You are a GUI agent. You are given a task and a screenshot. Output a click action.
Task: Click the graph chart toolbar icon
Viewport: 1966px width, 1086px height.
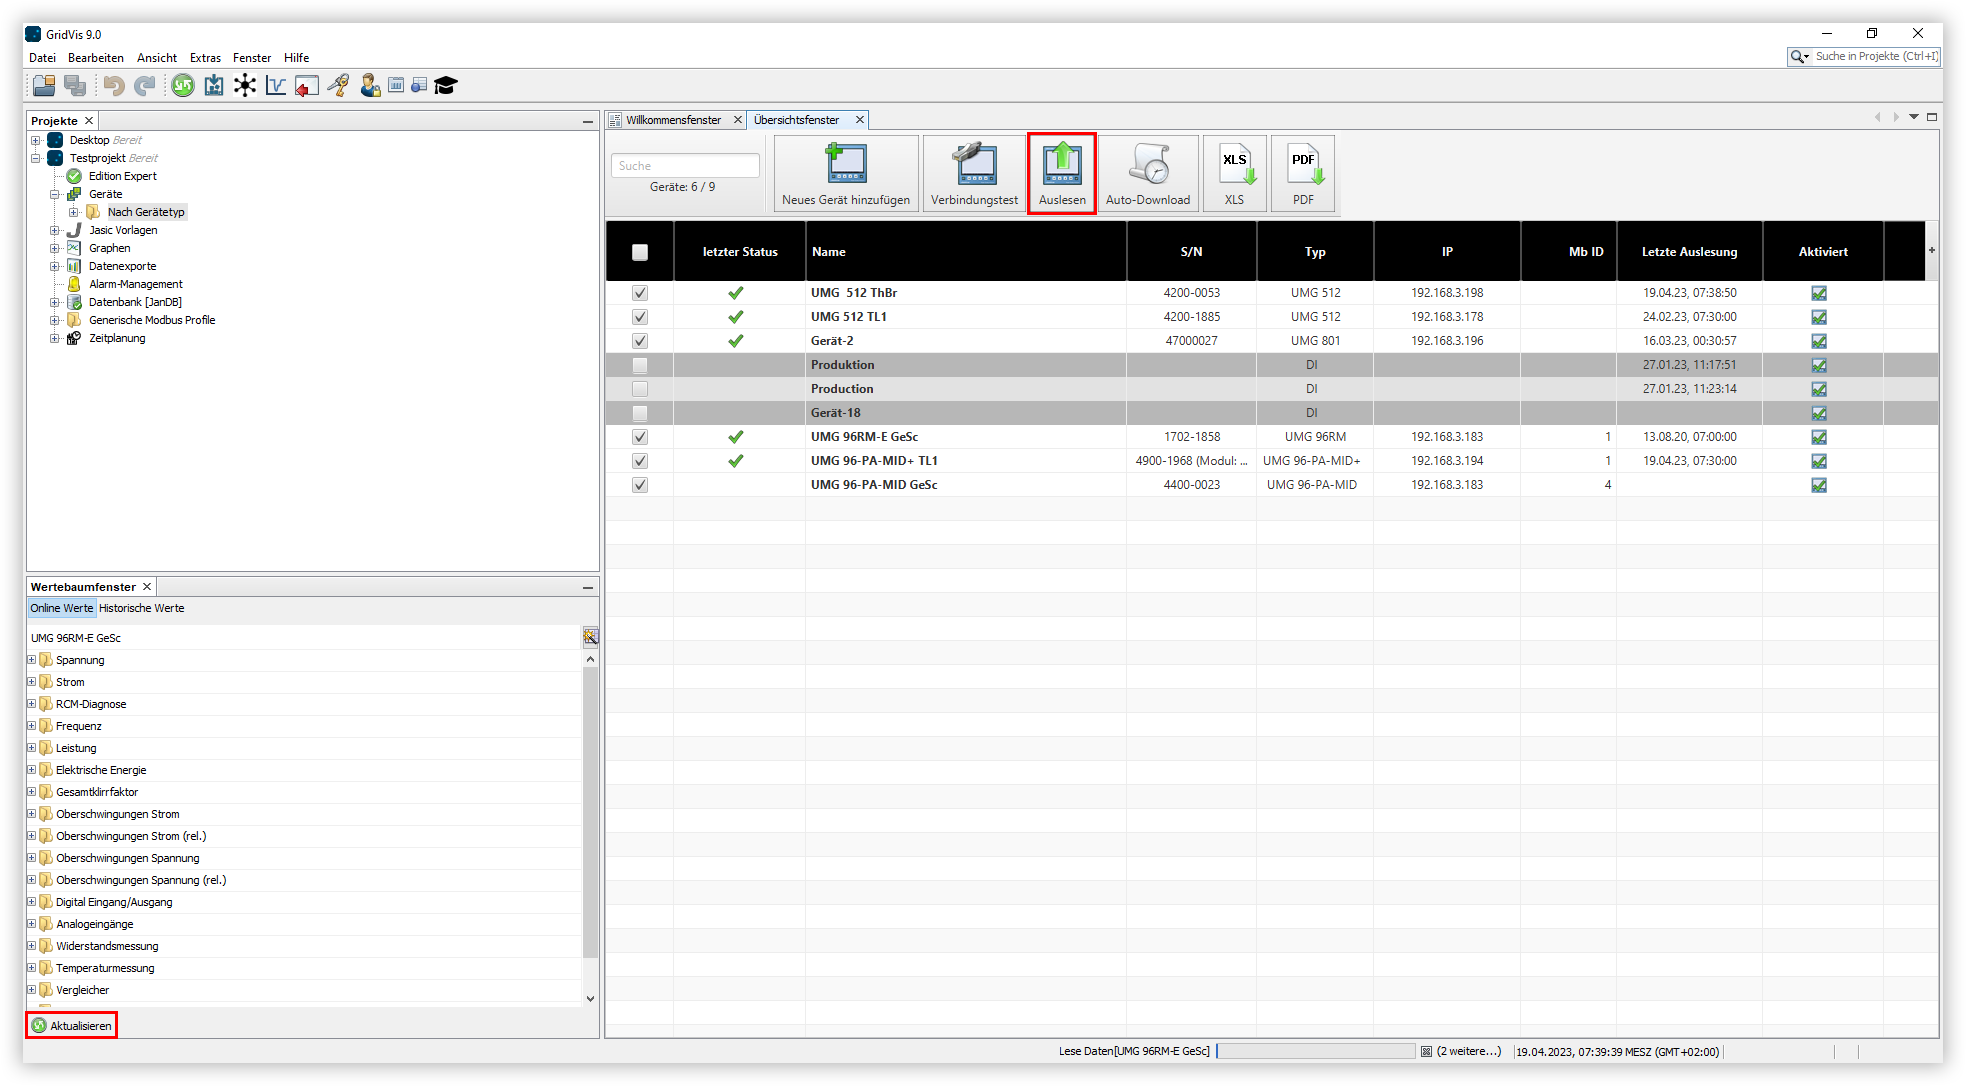click(x=276, y=86)
